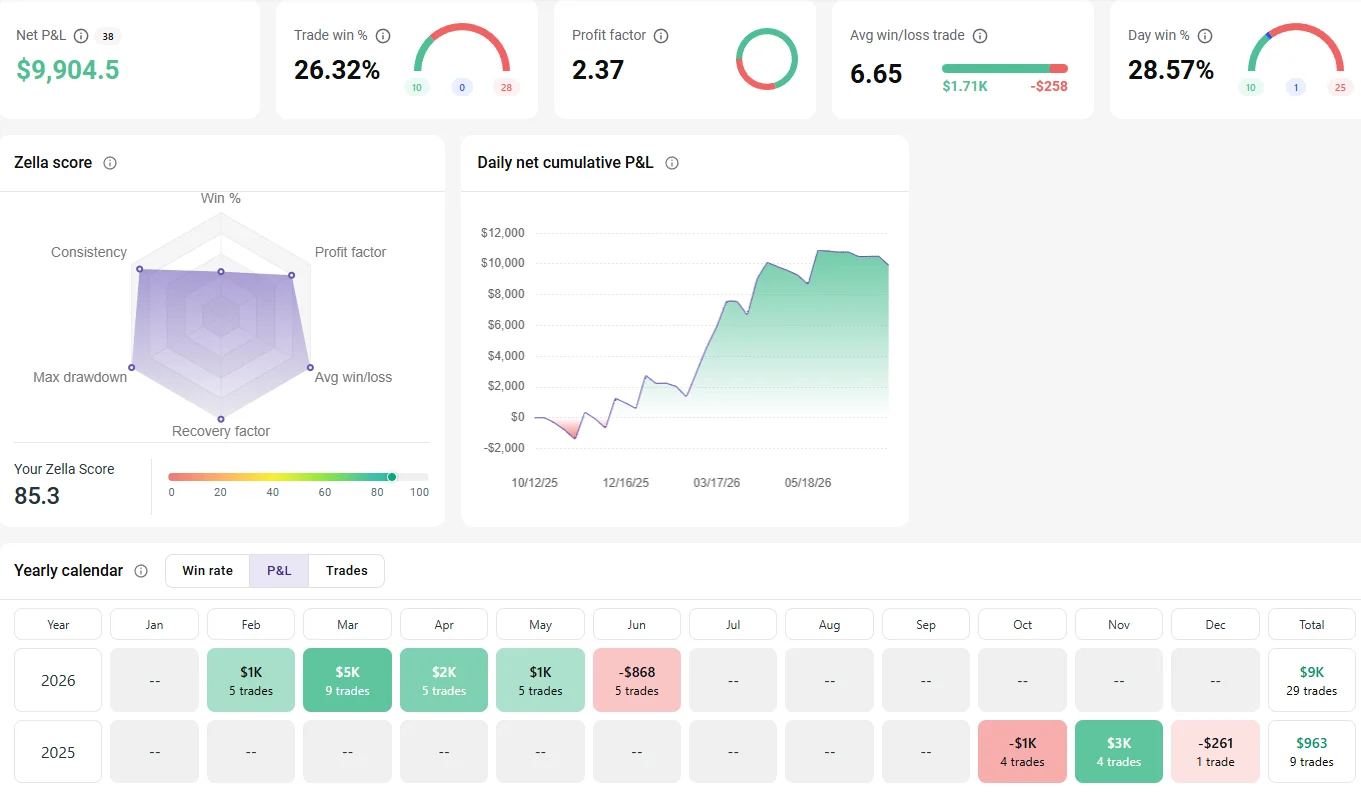Viewport: 1361px width, 793px height.
Task: Click the 85.3 Zella Score value
Action: (37, 495)
